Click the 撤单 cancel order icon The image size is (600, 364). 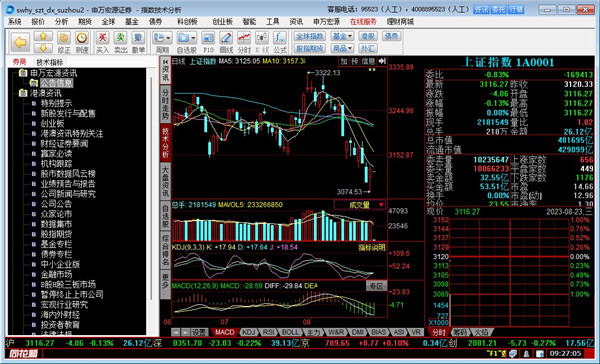pyautogui.click(x=138, y=42)
